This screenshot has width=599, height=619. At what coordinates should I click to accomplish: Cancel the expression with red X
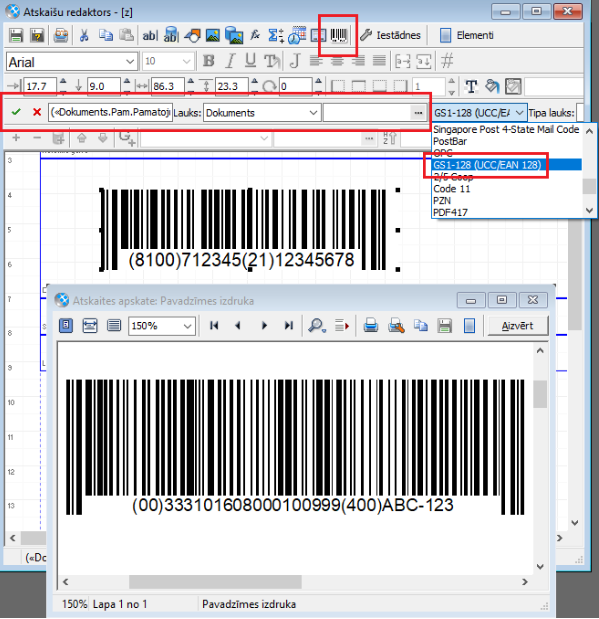point(37,112)
